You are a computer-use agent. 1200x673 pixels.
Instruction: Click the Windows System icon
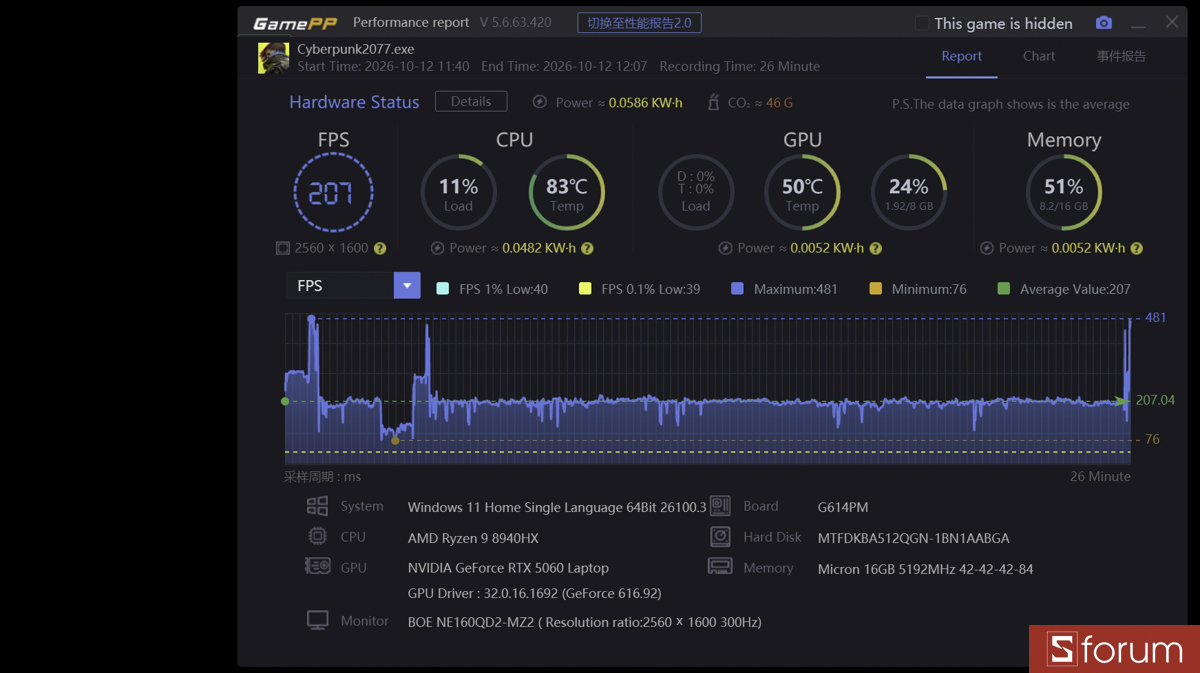pyautogui.click(x=317, y=506)
